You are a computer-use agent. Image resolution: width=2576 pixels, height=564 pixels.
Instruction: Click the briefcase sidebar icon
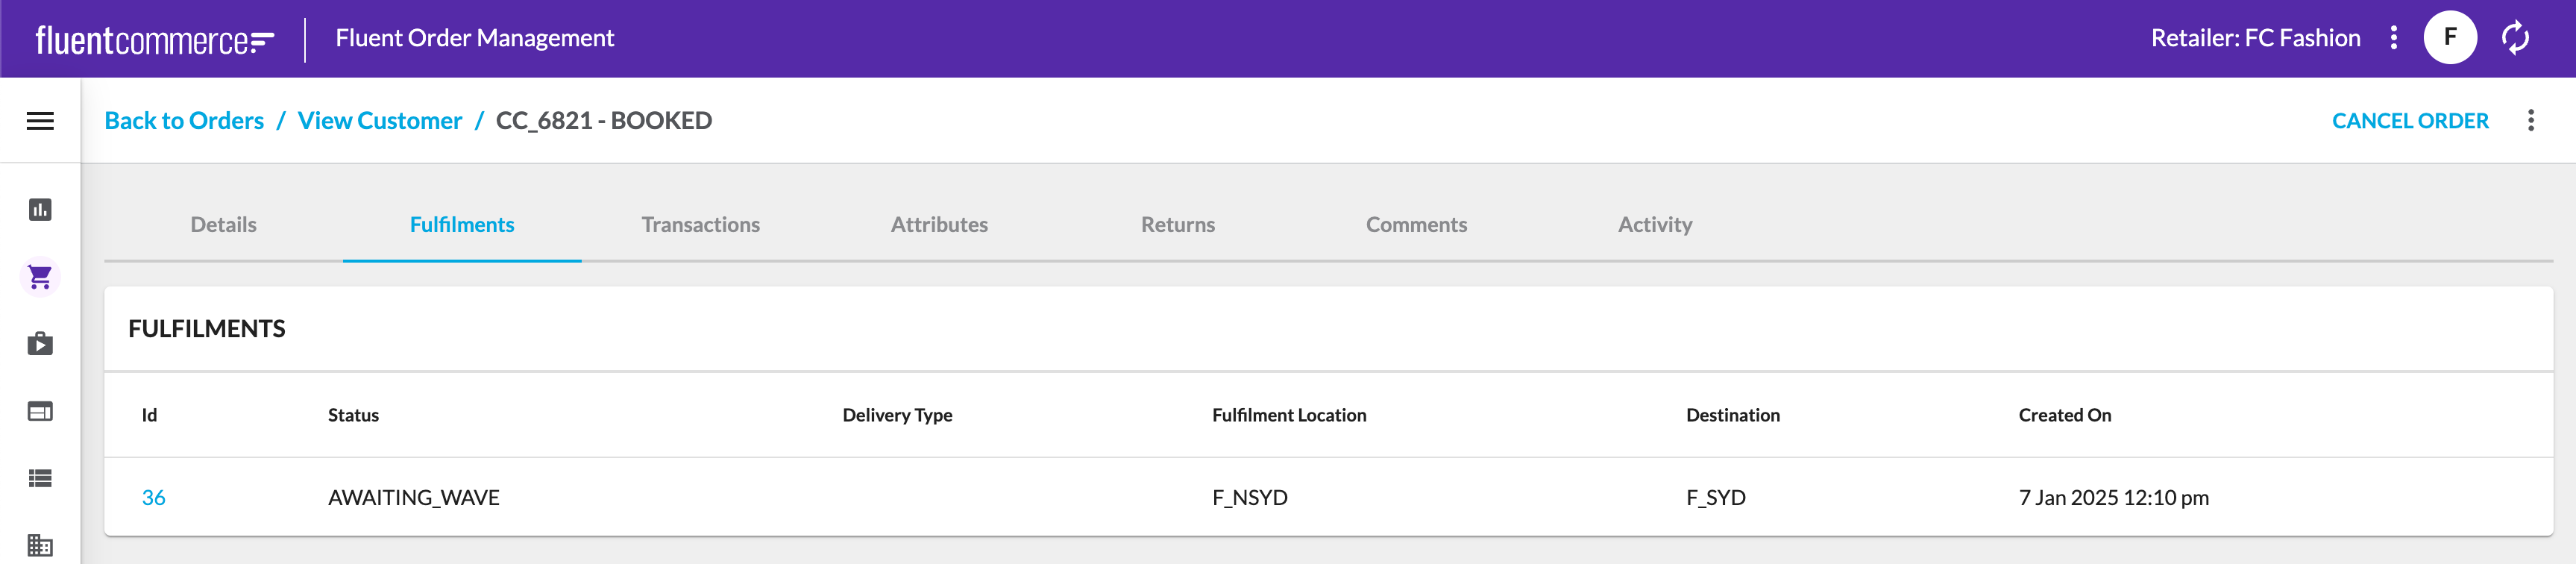tap(40, 344)
